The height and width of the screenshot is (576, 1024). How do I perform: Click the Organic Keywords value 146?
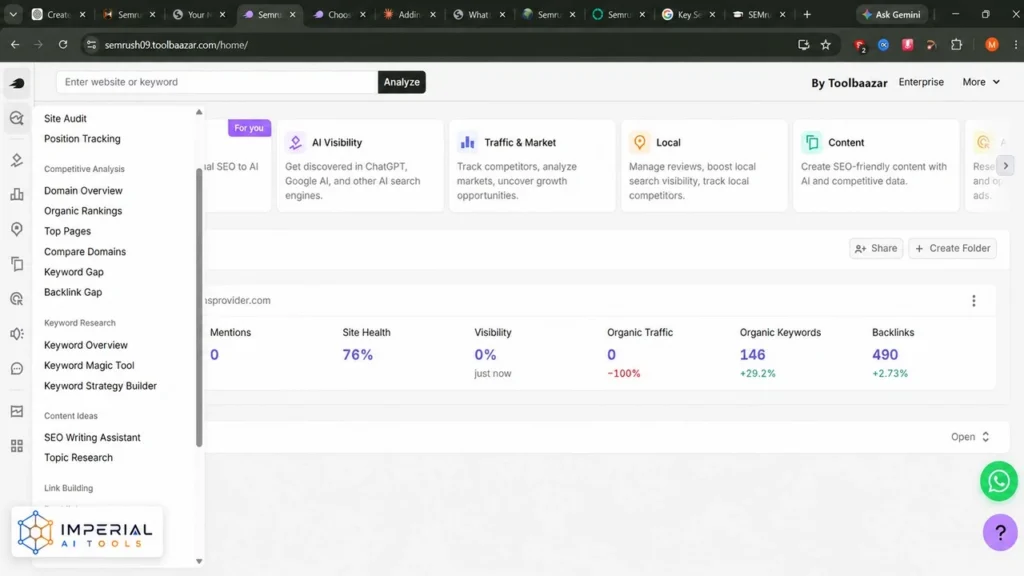tap(752, 355)
